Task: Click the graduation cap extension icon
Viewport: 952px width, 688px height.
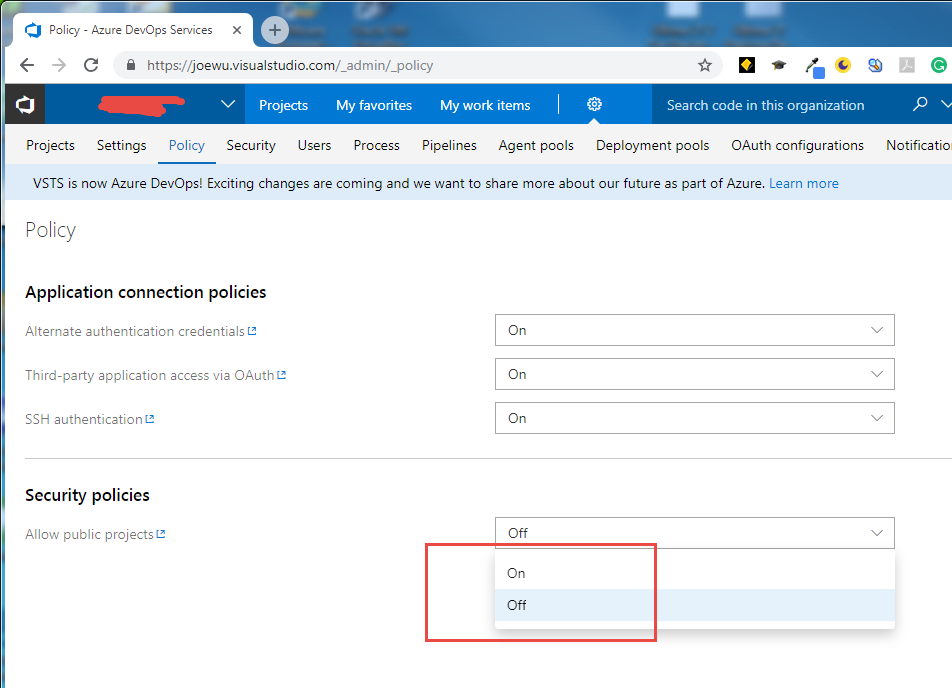Action: 779,65
